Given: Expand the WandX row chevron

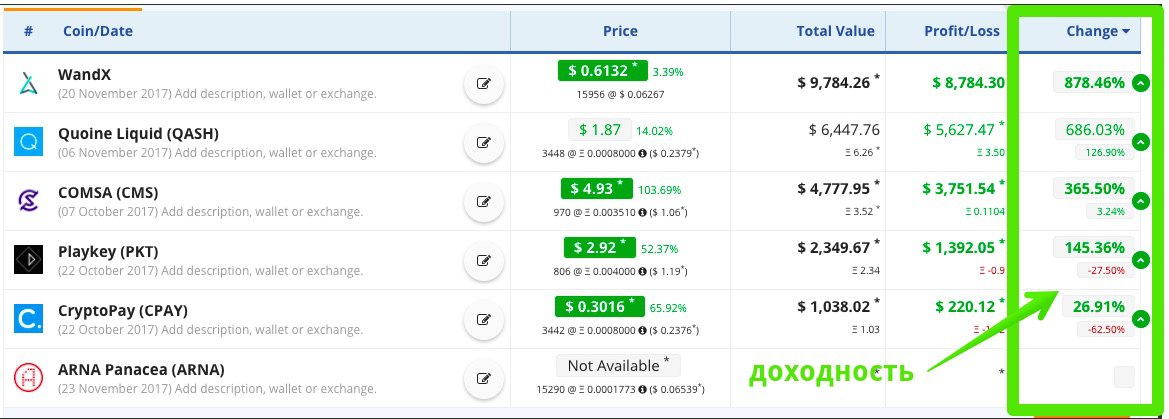Looking at the screenshot, I should tap(1141, 84).
